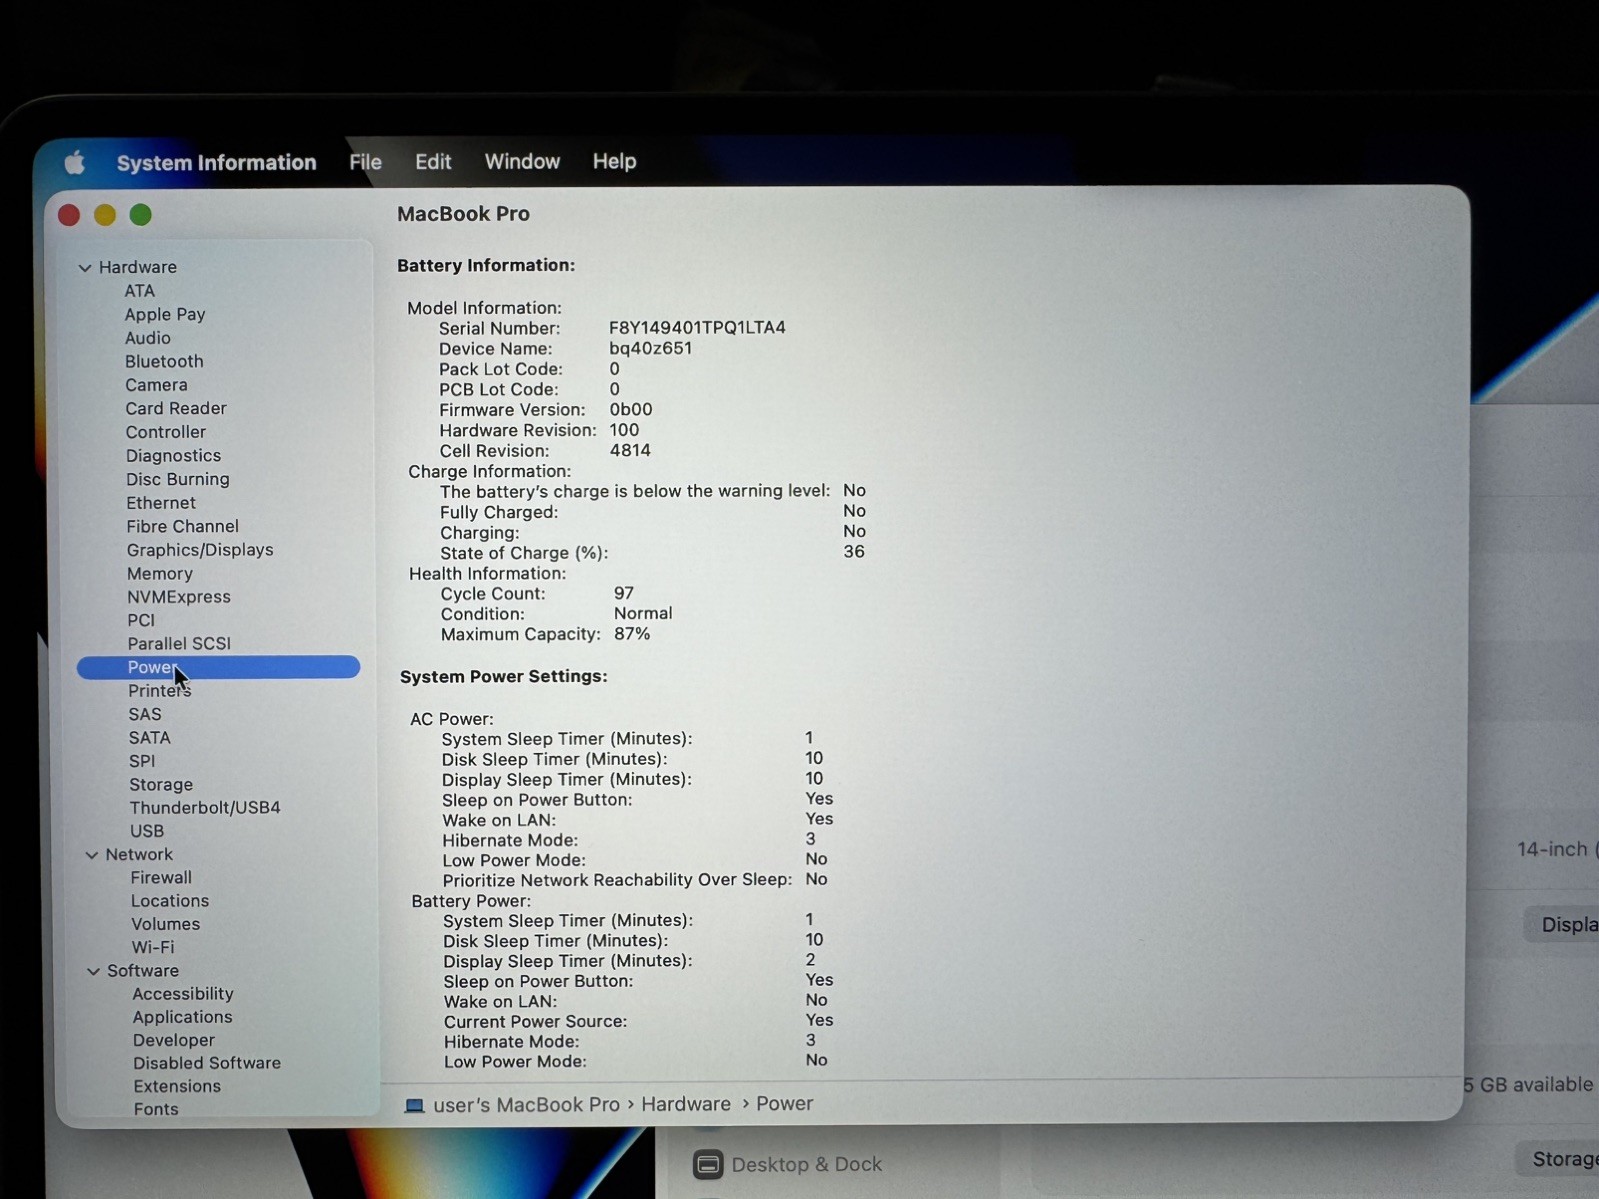
Task: Select Storage in the sidebar
Action: click(x=161, y=785)
